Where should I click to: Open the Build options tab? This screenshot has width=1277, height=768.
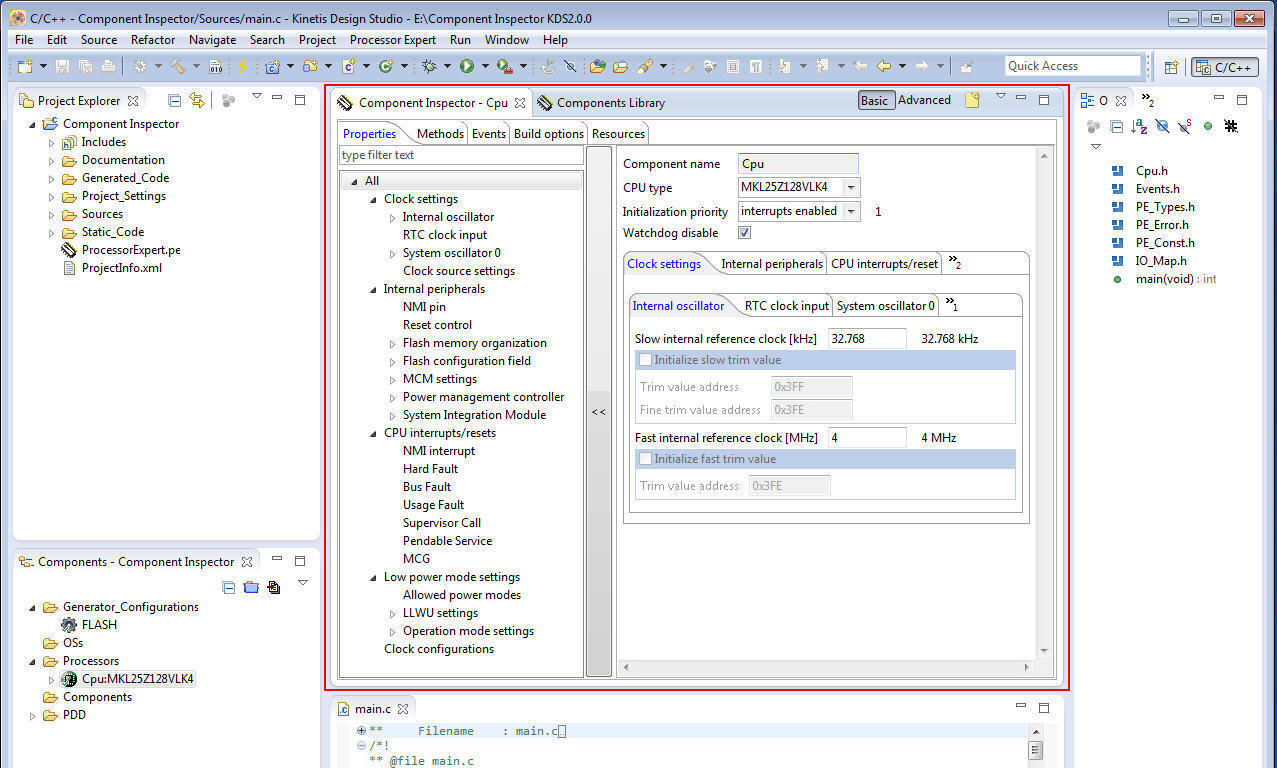[549, 133]
